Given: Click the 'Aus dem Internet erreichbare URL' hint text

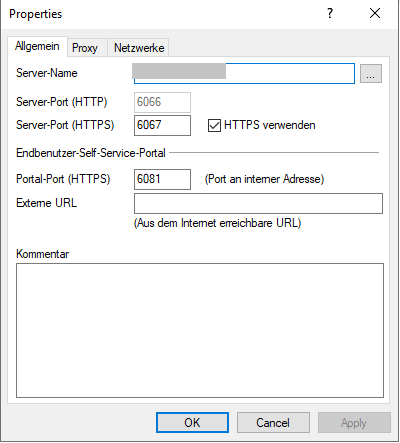Looking at the screenshot, I should tap(217, 223).
